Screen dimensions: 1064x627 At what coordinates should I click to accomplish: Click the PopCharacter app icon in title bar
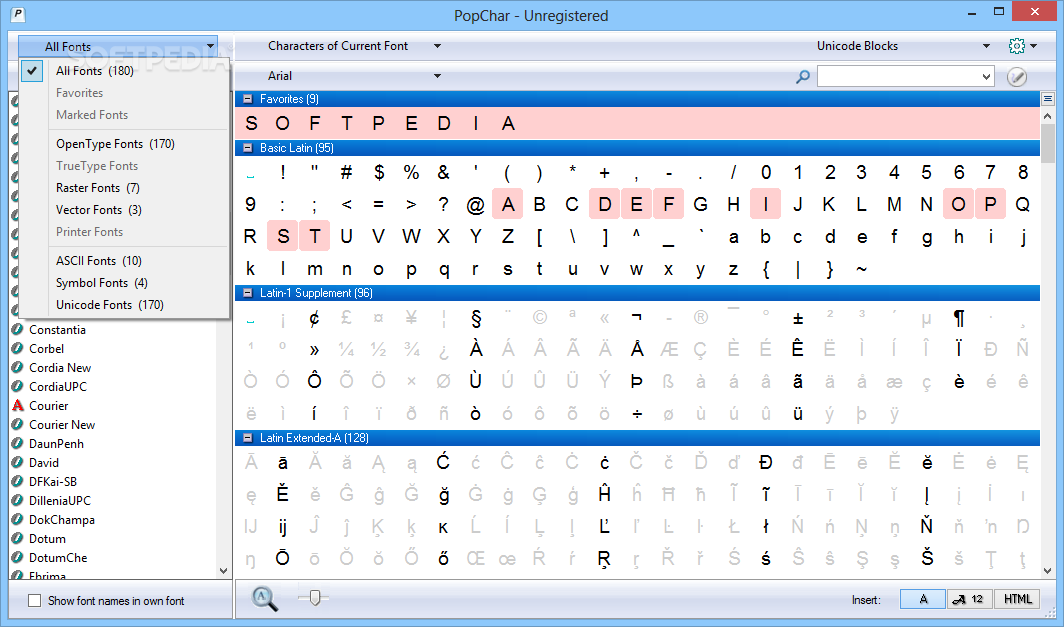click(18, 14)
